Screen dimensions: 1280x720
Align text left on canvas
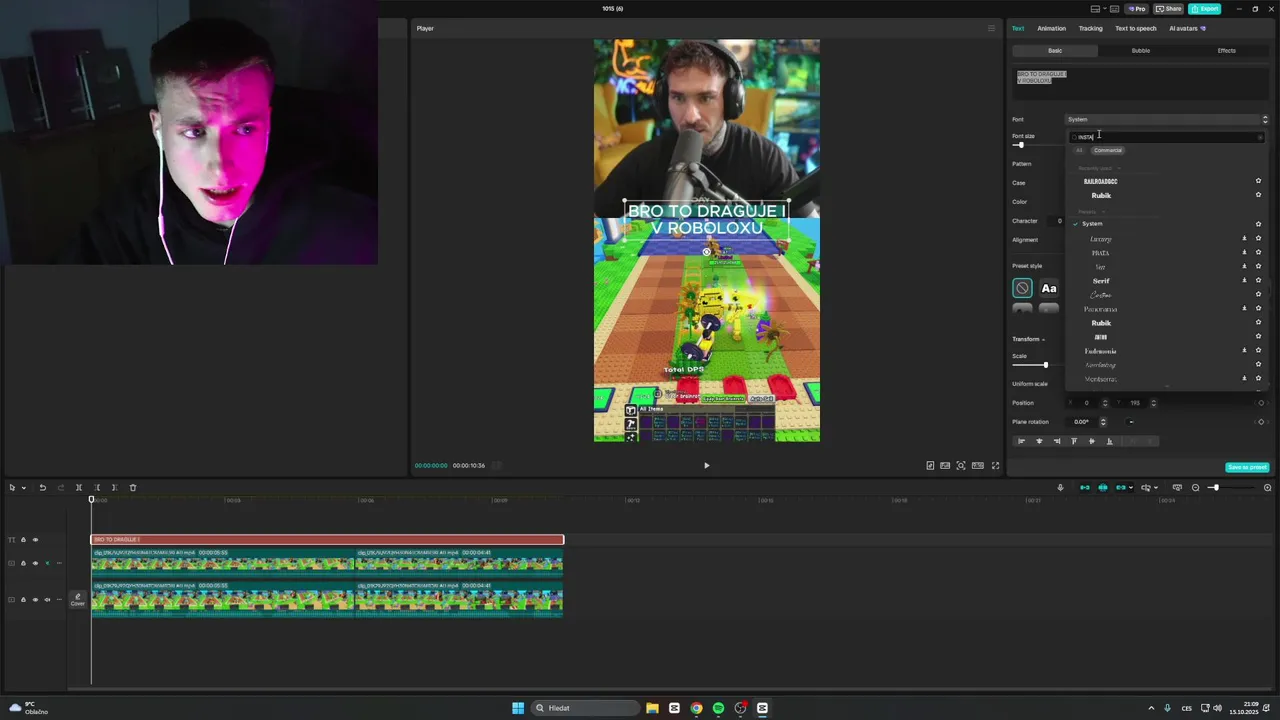(x=1021, y=441)
